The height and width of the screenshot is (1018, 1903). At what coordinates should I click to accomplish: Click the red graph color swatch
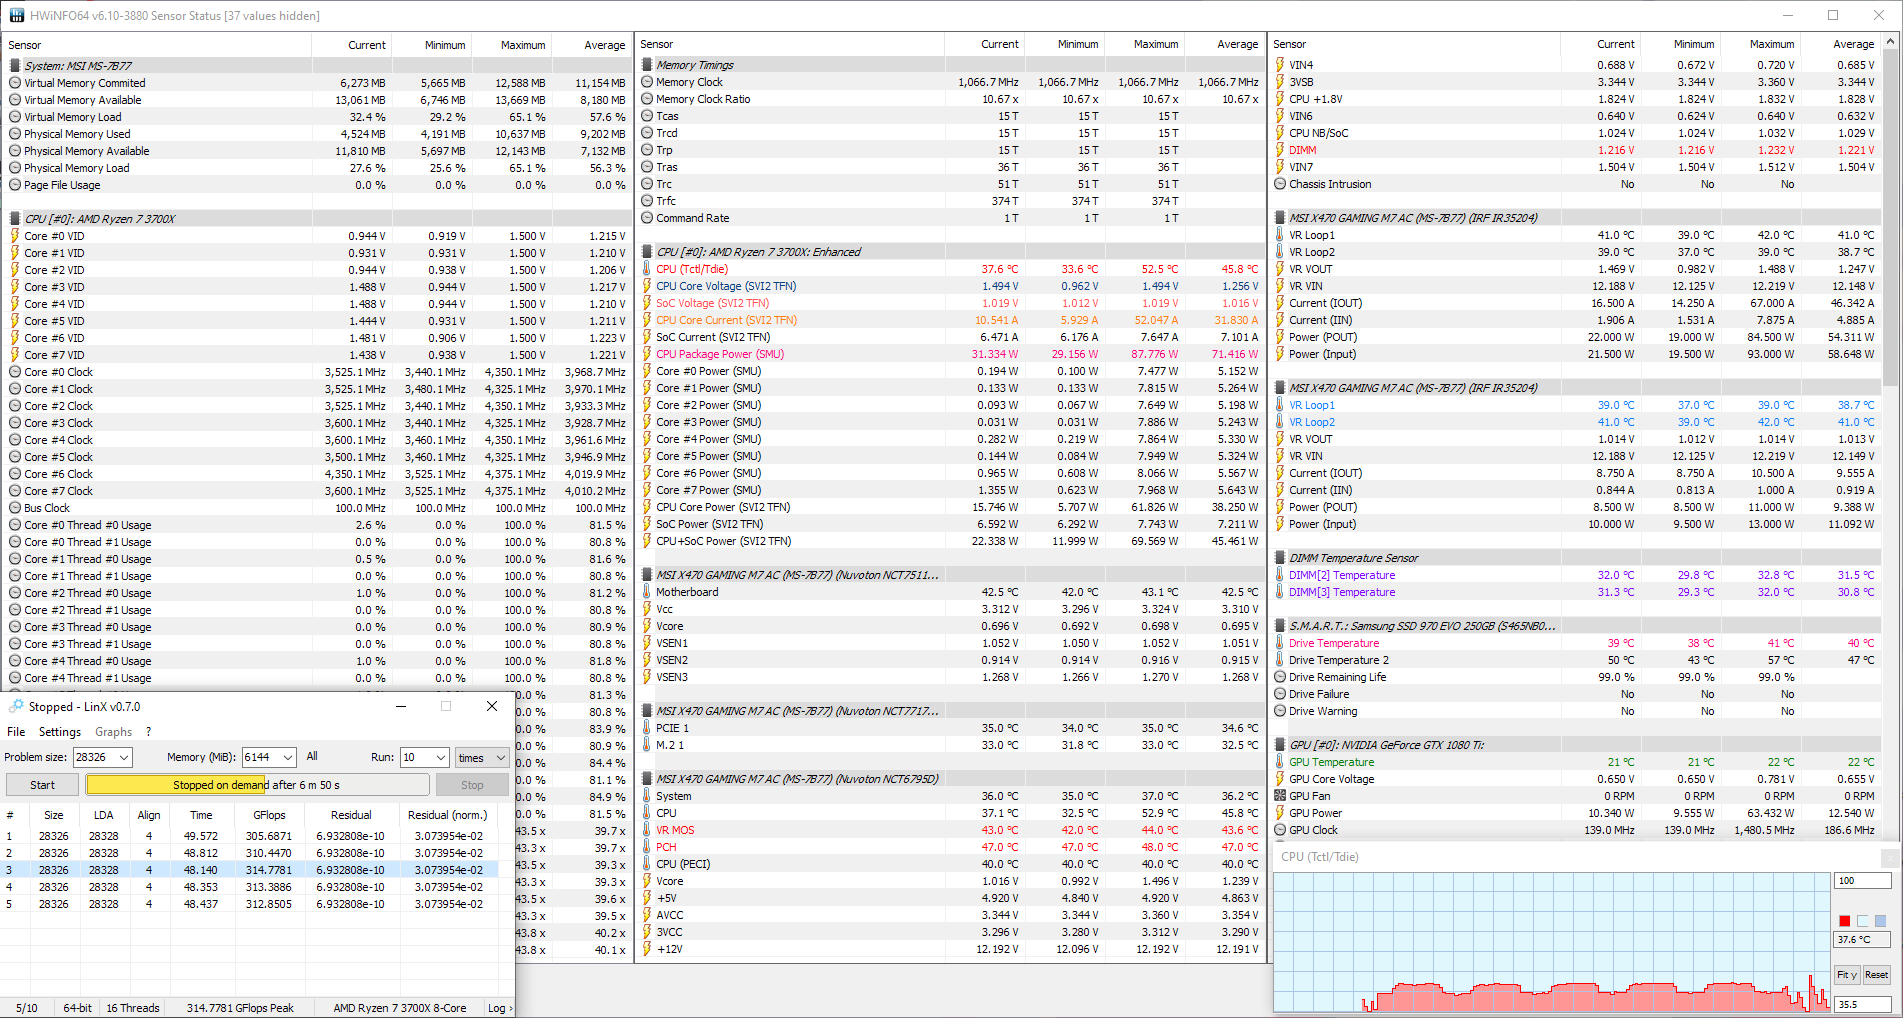pyautogui.click(x=1845, y=921)
